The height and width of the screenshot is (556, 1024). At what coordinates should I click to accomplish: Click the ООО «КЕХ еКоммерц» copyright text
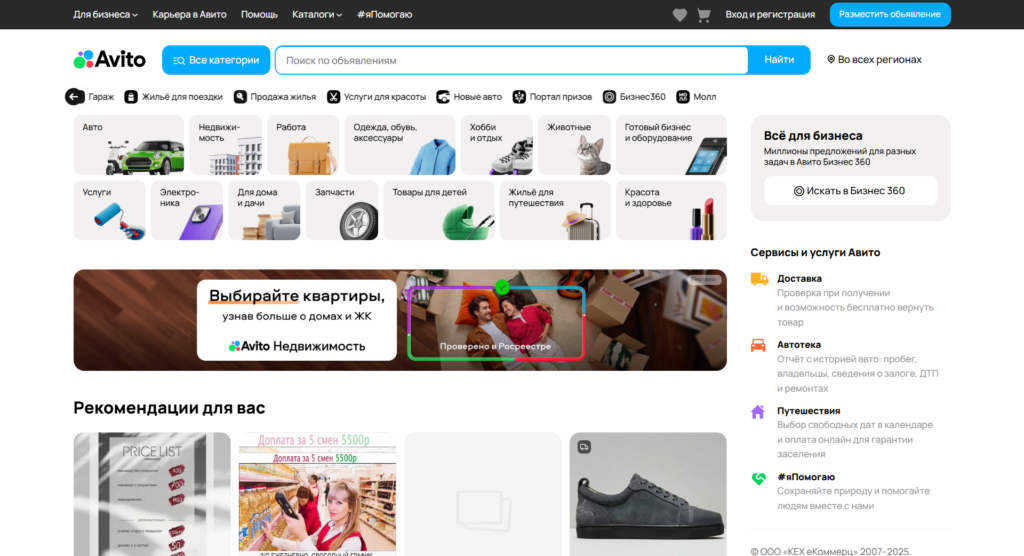831,551
